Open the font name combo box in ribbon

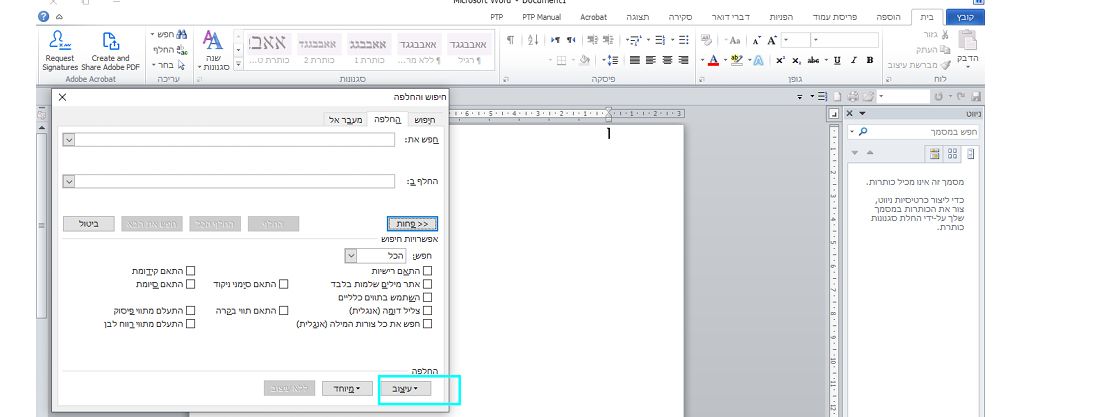tap(845, 40)
